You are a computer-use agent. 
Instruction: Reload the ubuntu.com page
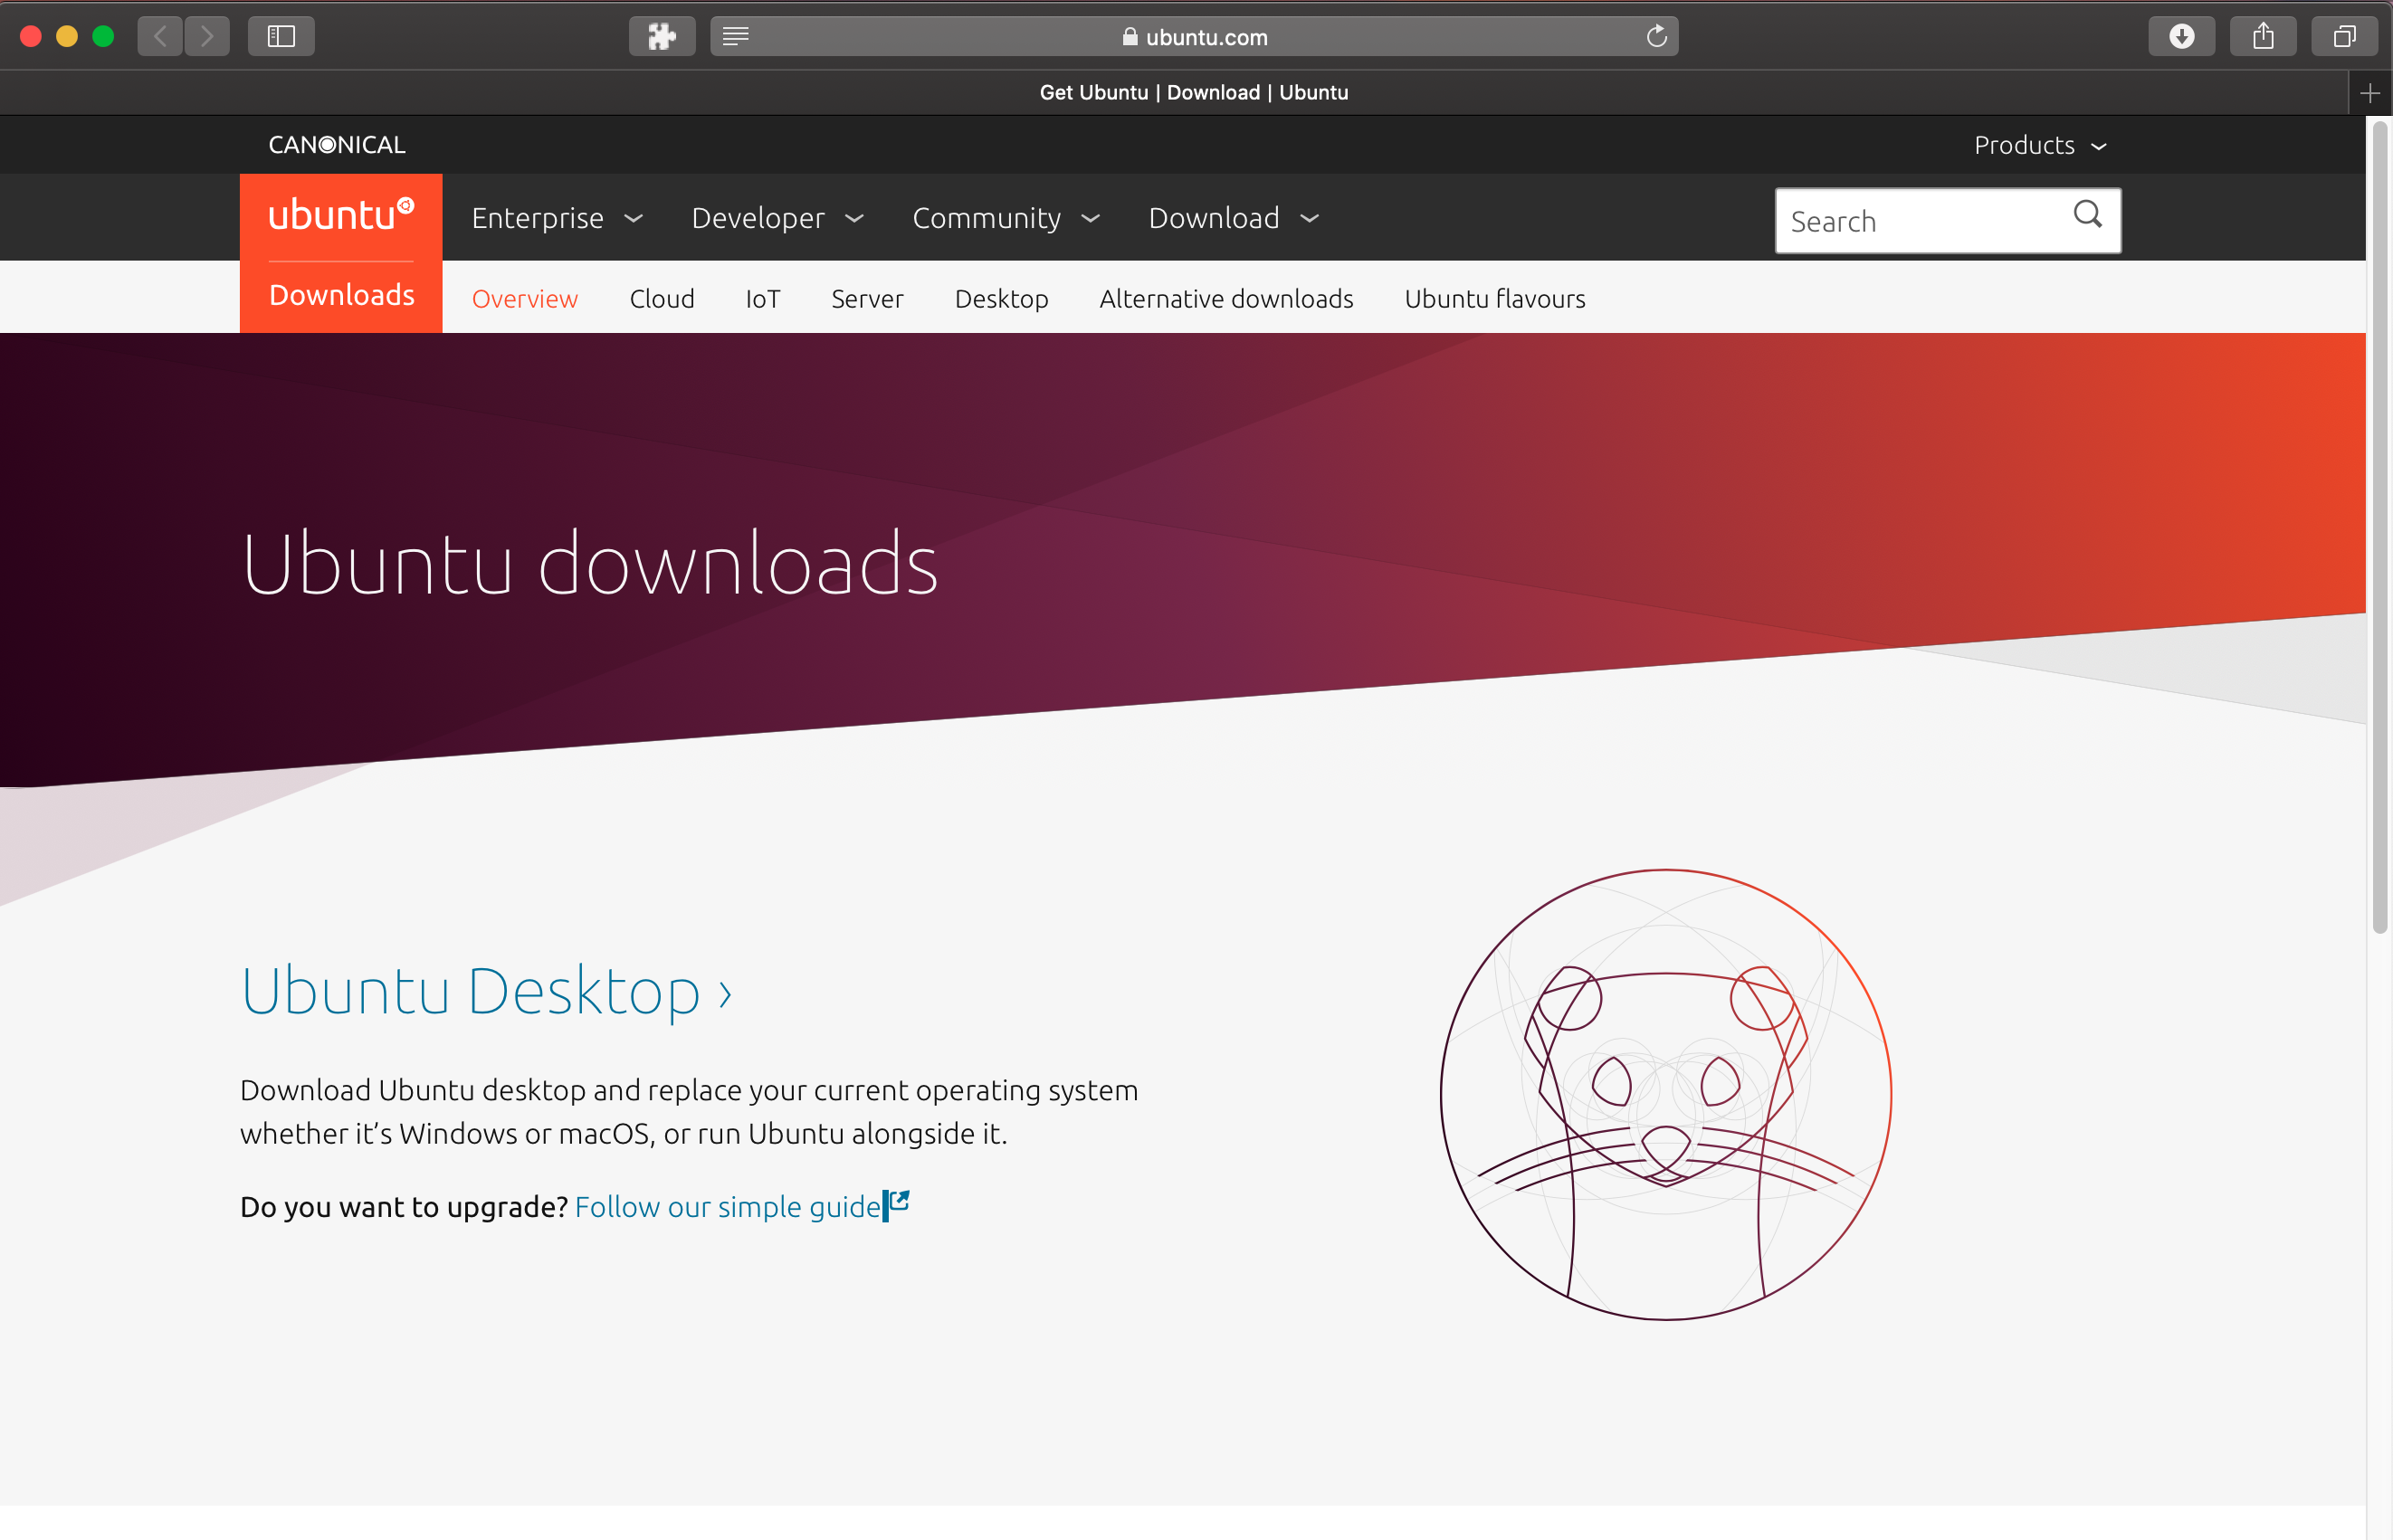point(1656,36)
